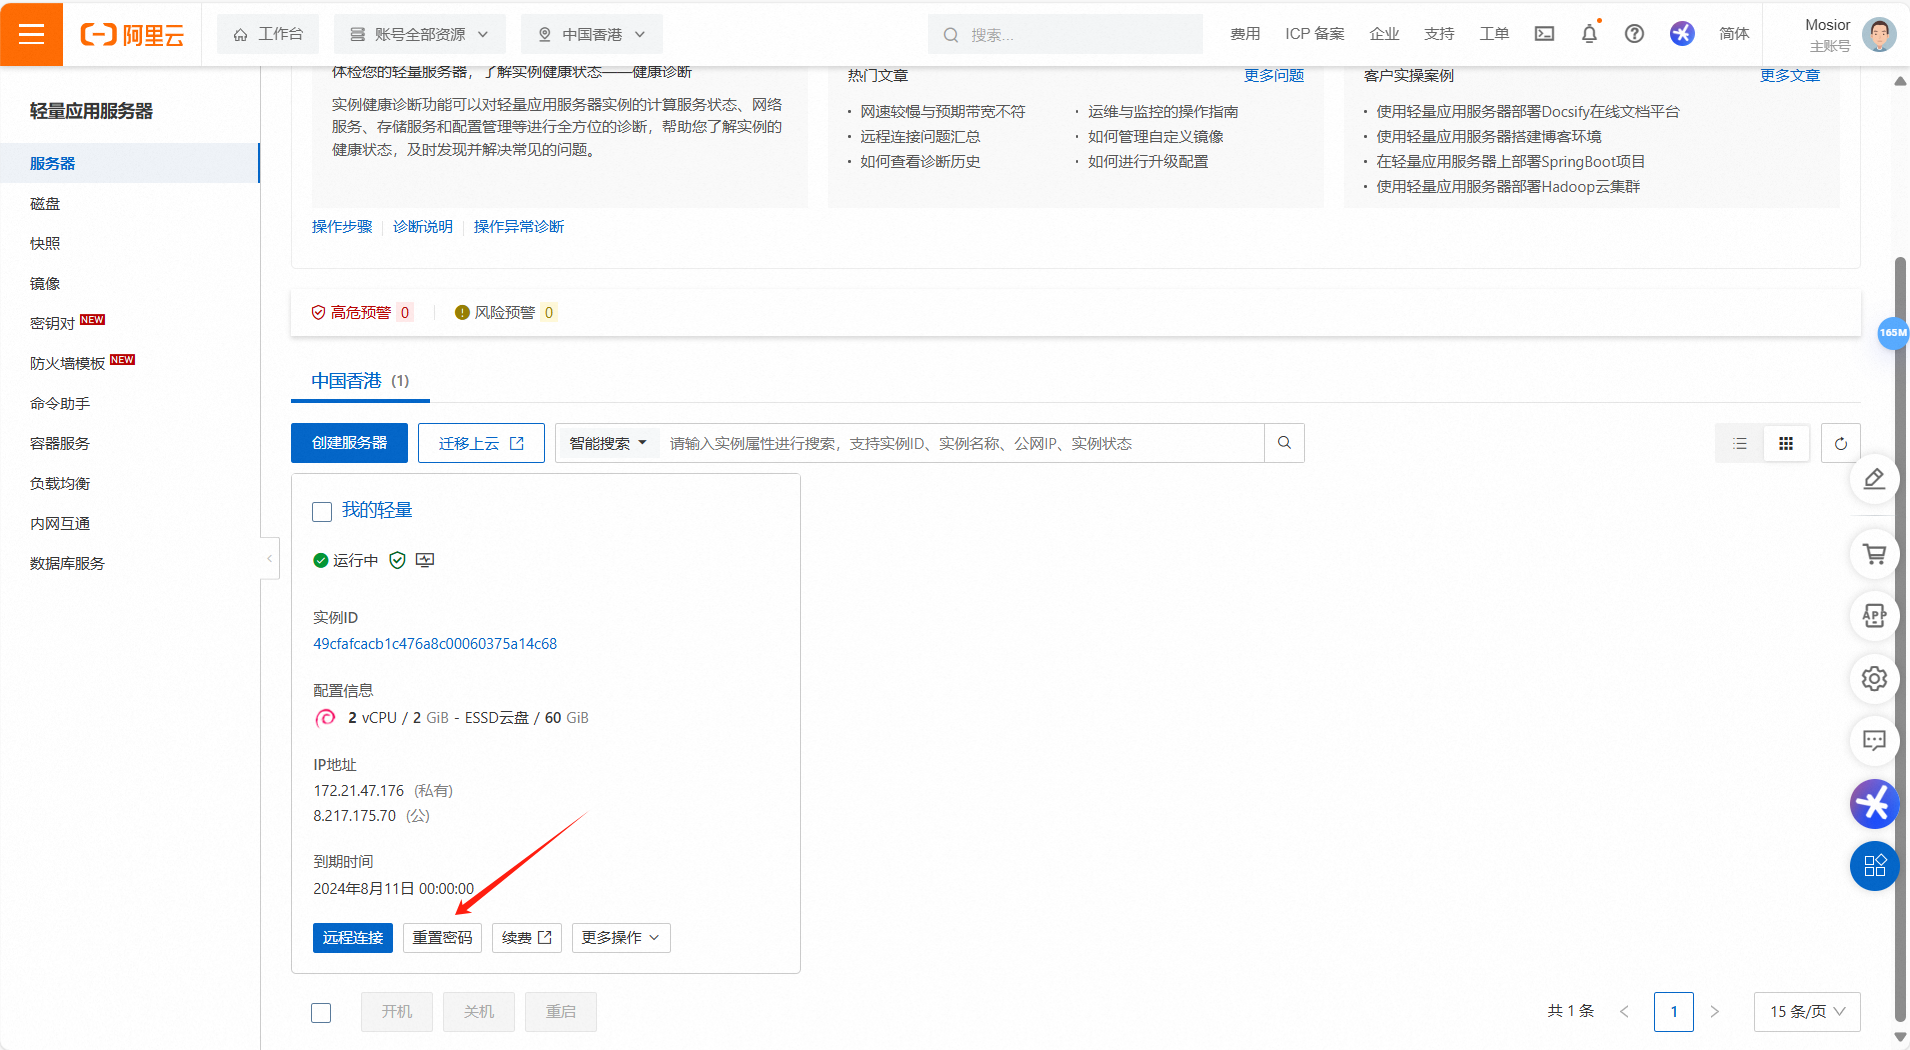Open the help question mark icon

[1634, 34]
